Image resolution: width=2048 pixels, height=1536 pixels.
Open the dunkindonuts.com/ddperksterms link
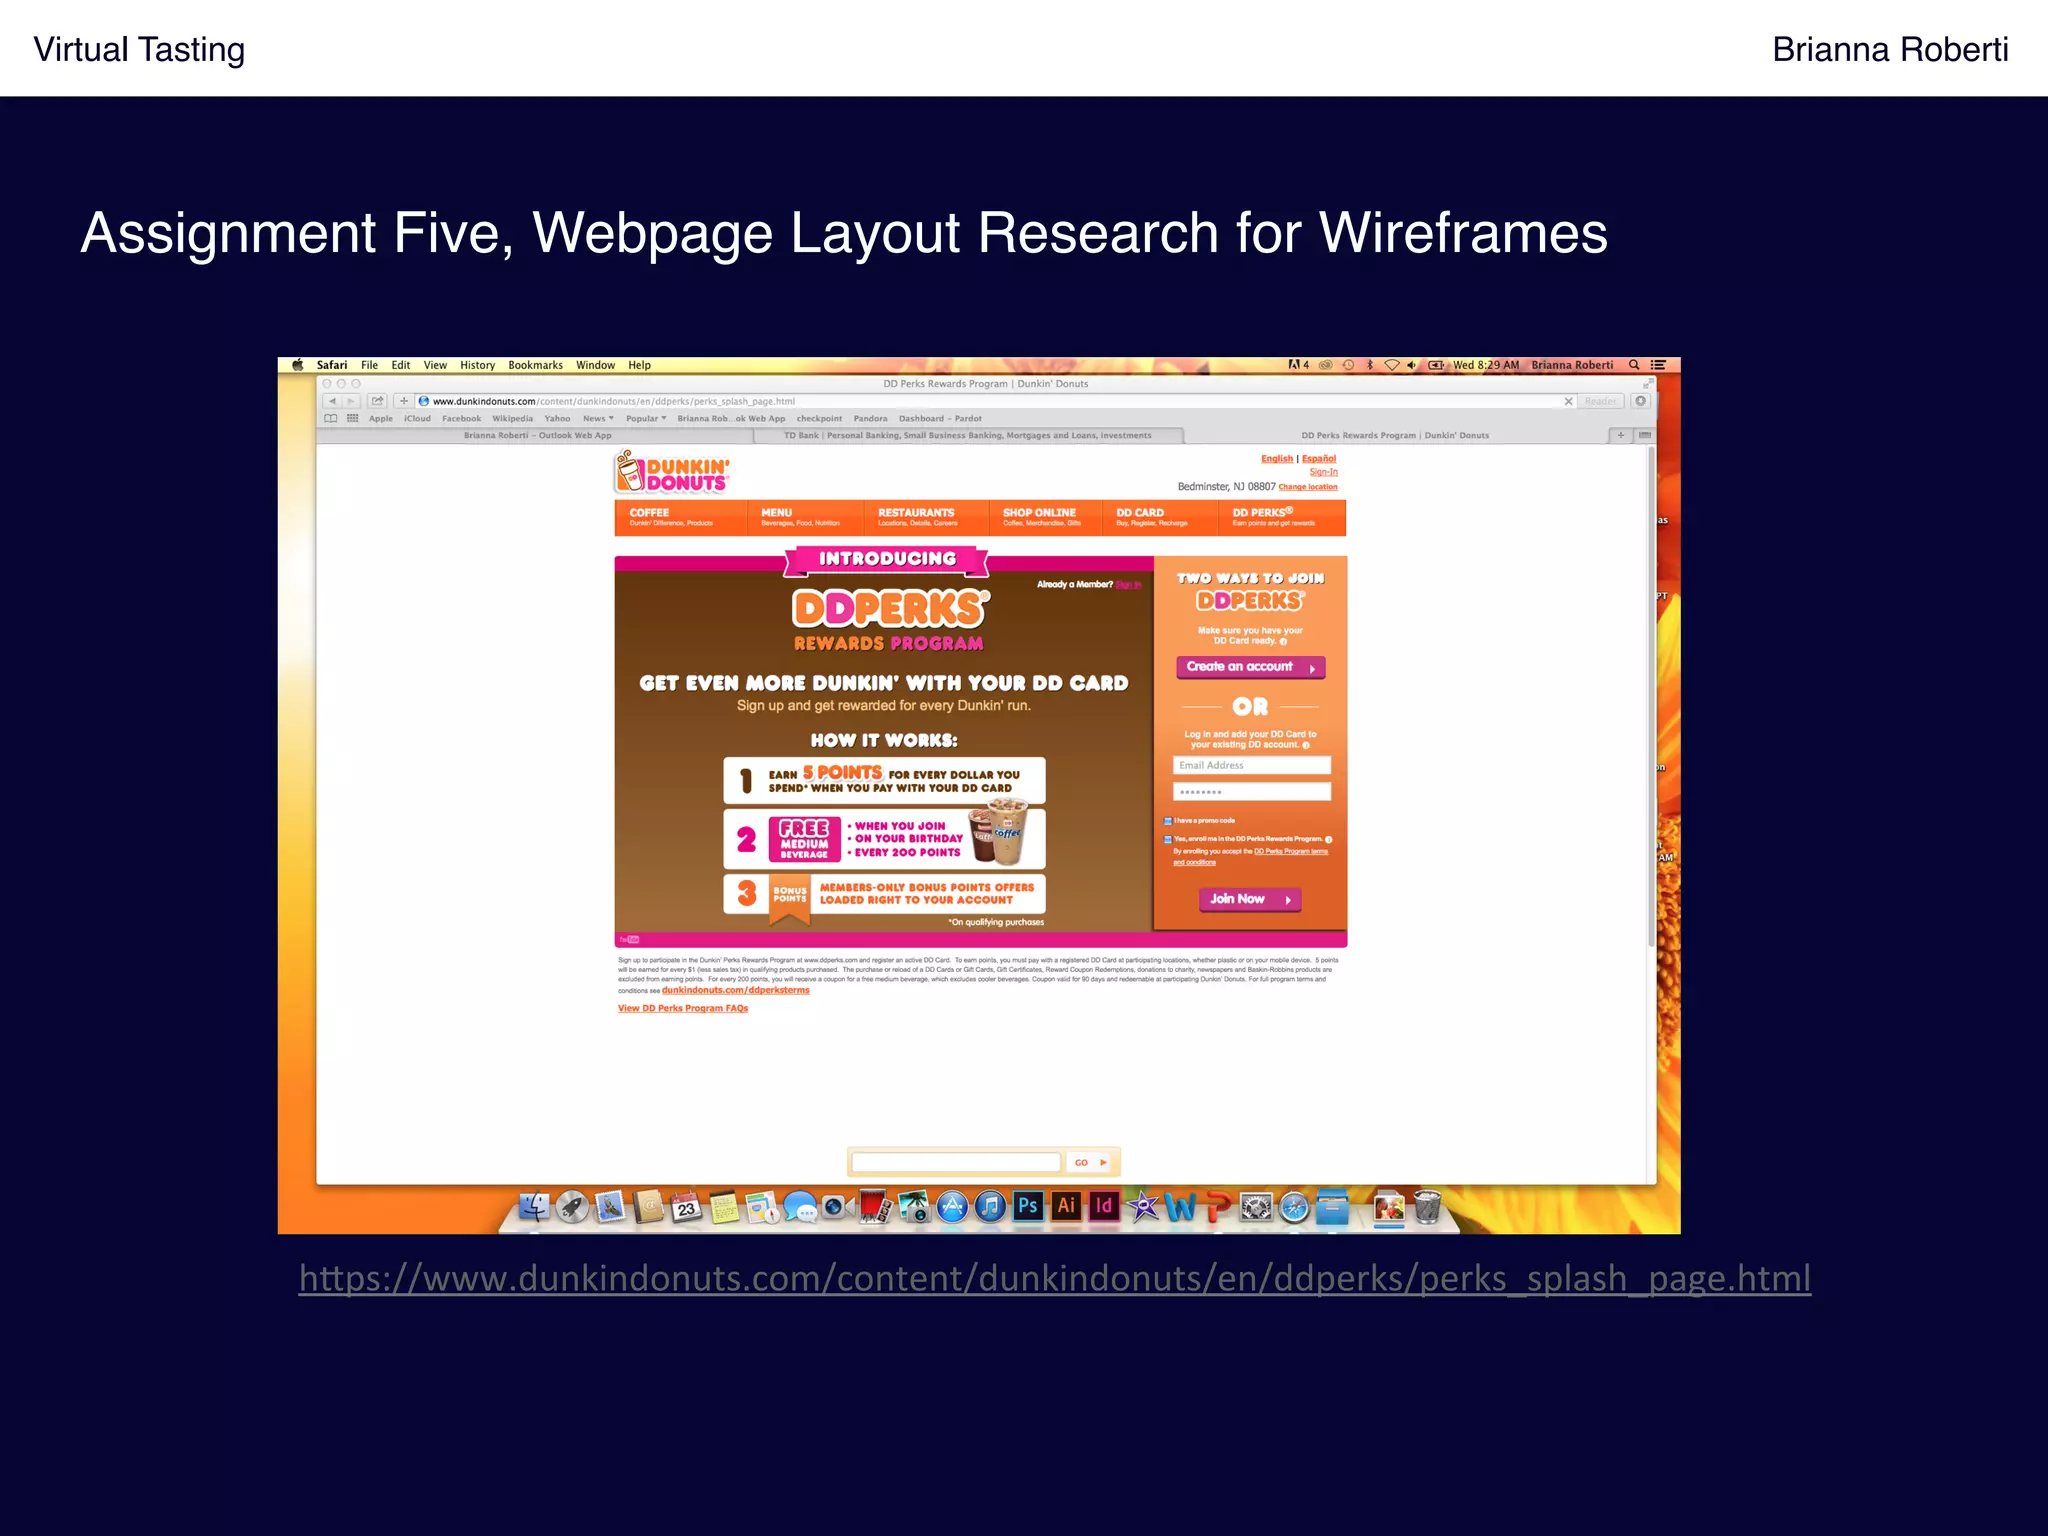(735, 990)
